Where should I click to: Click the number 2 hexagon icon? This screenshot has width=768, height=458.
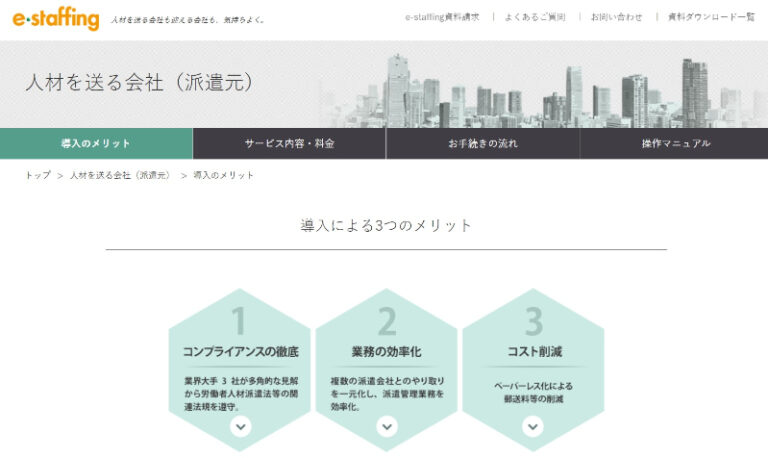(x=387, y=321)
